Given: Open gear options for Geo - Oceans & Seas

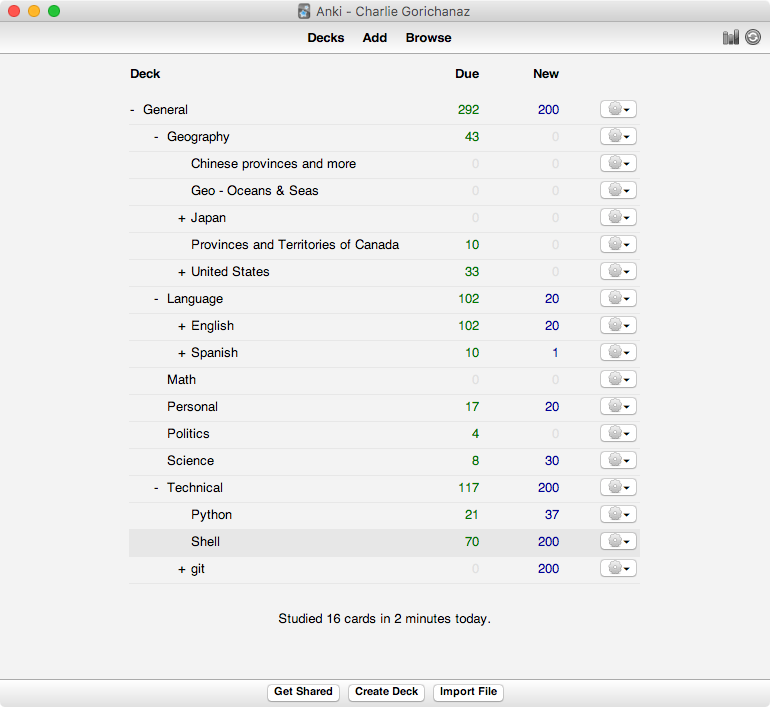Looking at the screenshot, I should [x=618, y=190].
